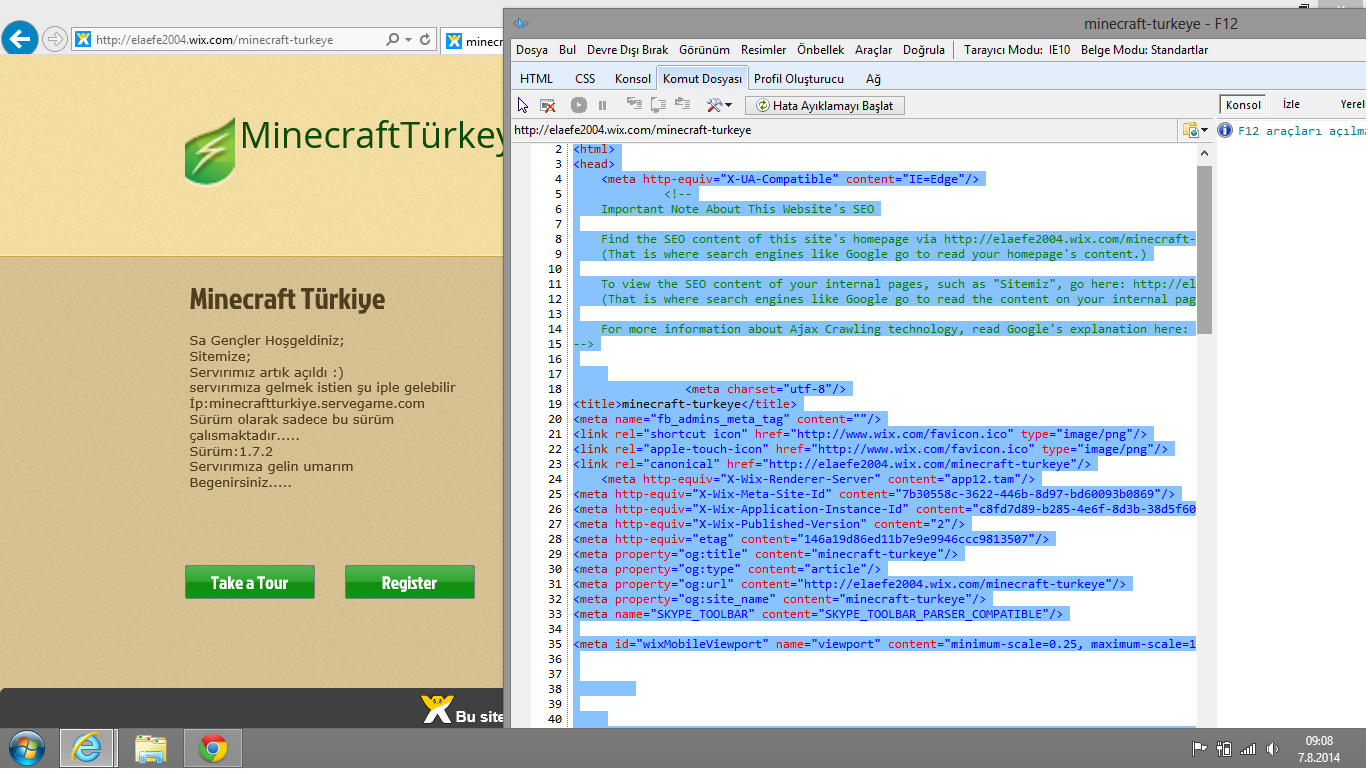Open Belge Modu: Standartlar menu

(x=1144, y=50)
